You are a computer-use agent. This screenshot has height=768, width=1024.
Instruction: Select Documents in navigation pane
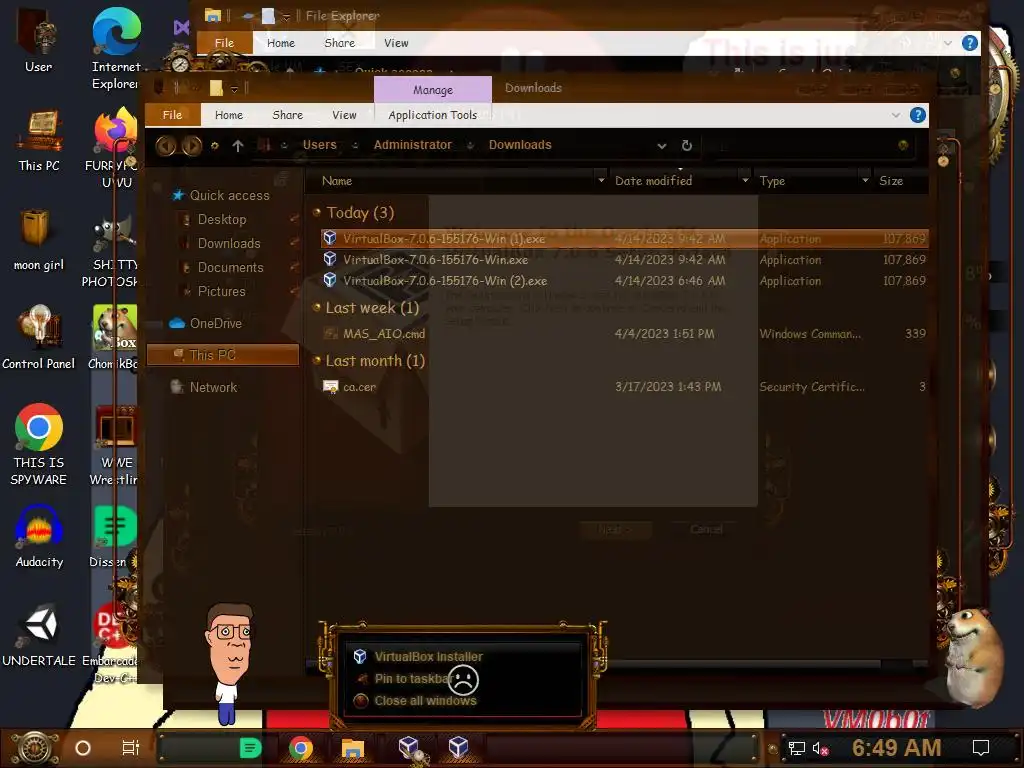click(x=230, y=267)
